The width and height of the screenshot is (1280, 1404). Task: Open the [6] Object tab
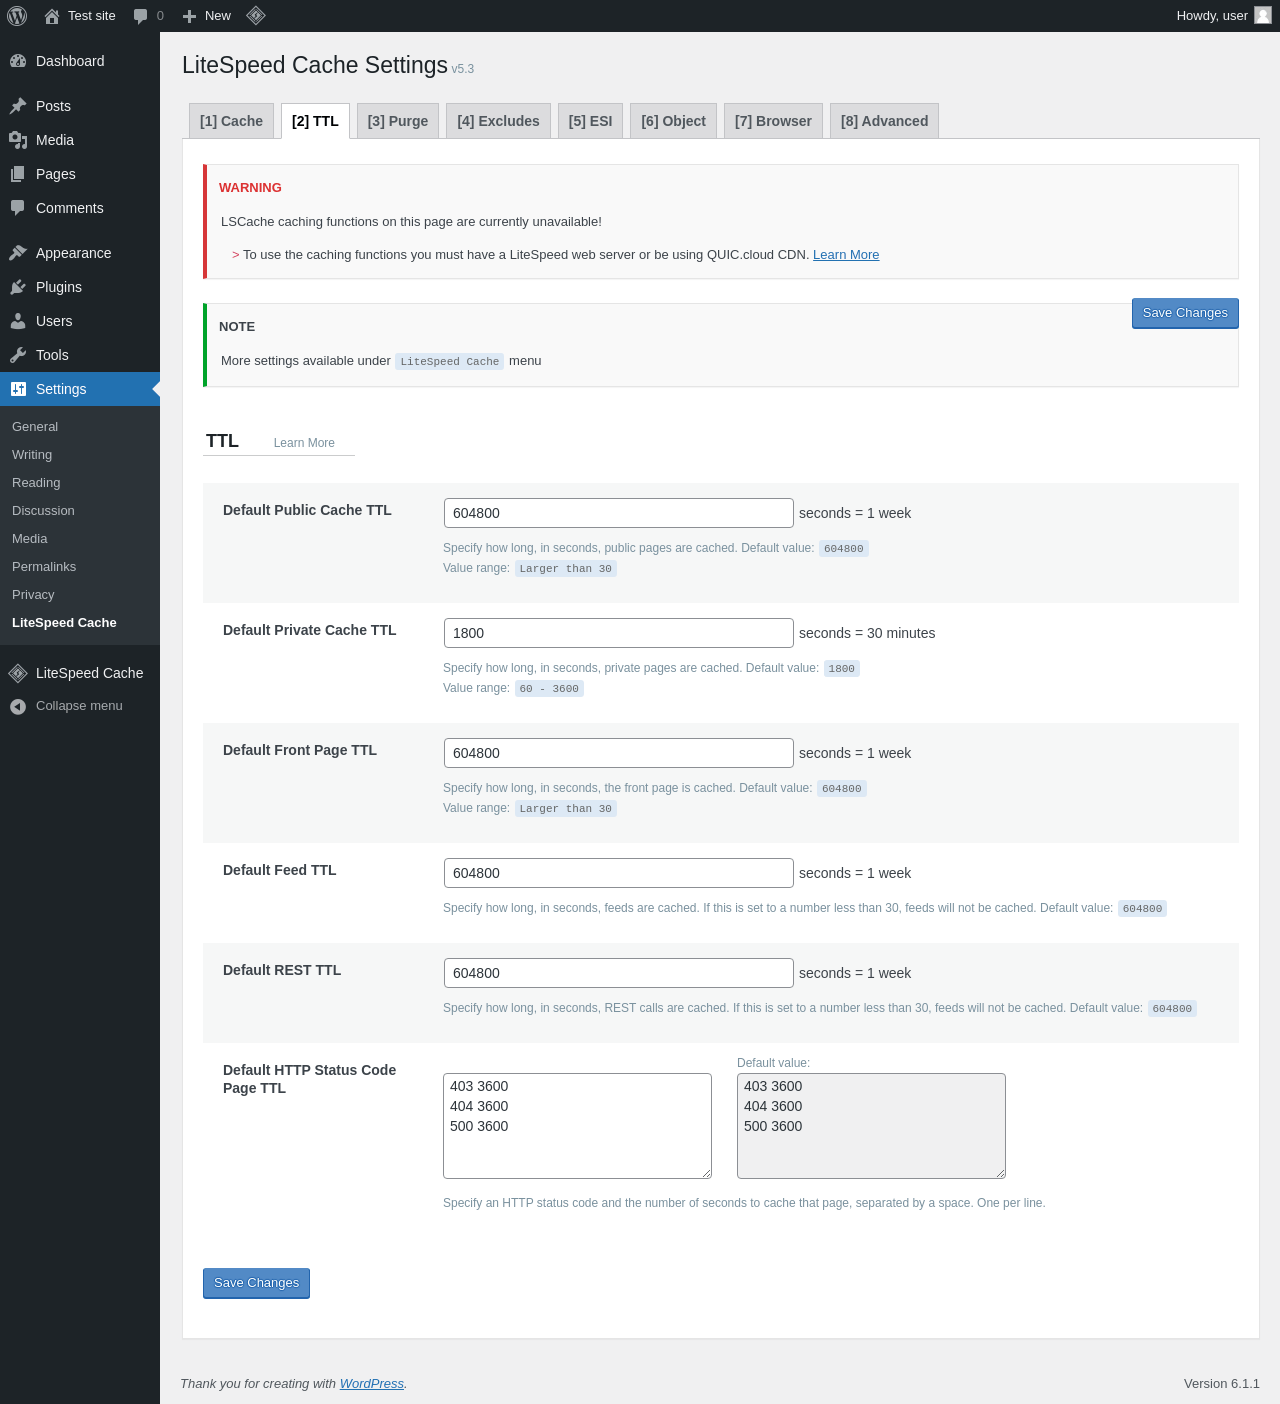[x=673, y=121]
